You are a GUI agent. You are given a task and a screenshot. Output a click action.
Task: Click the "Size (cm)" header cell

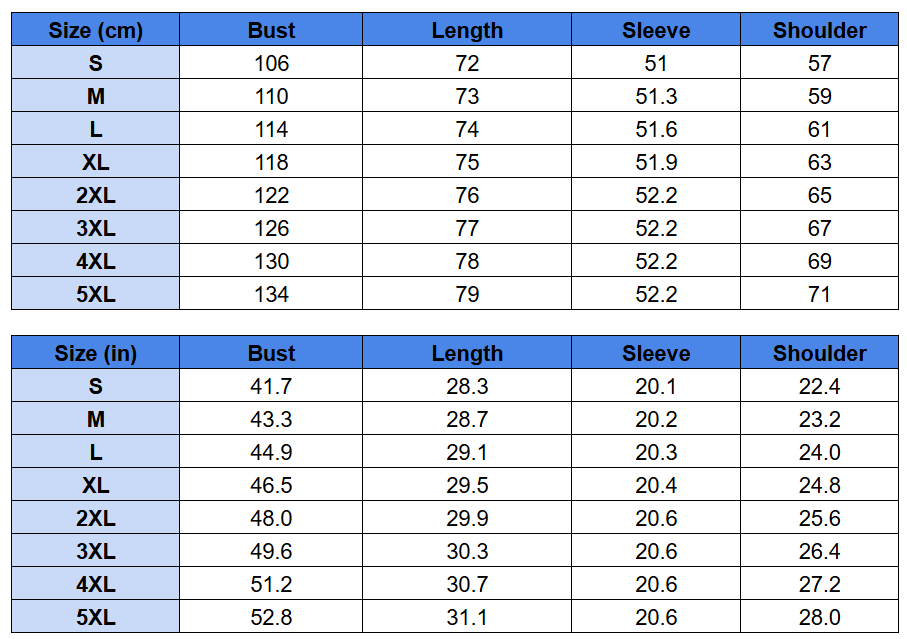[96, 30]
